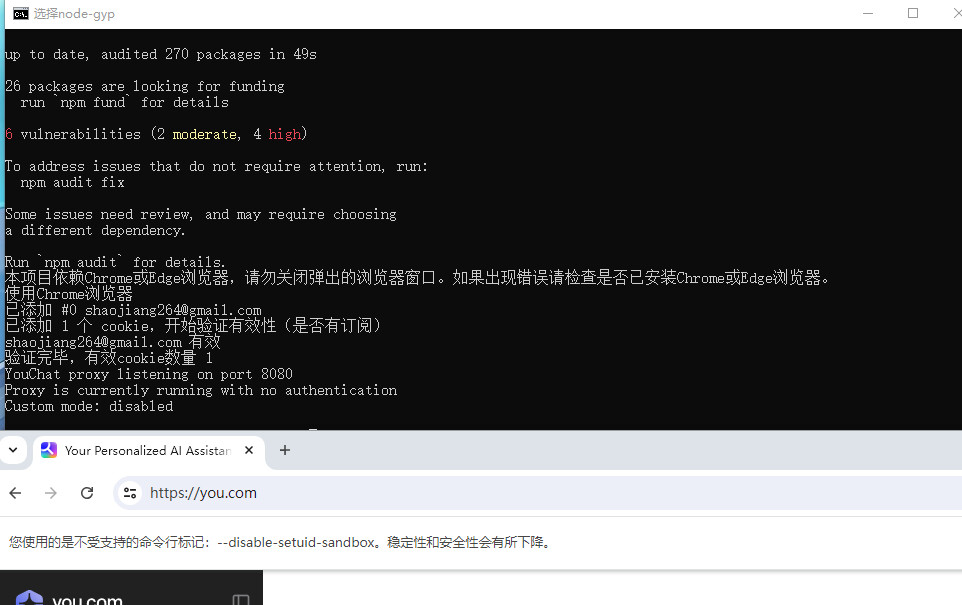Open the tab search dropdown chevron
The width and height of the screenshot is (962, 605).
(14, 450)
